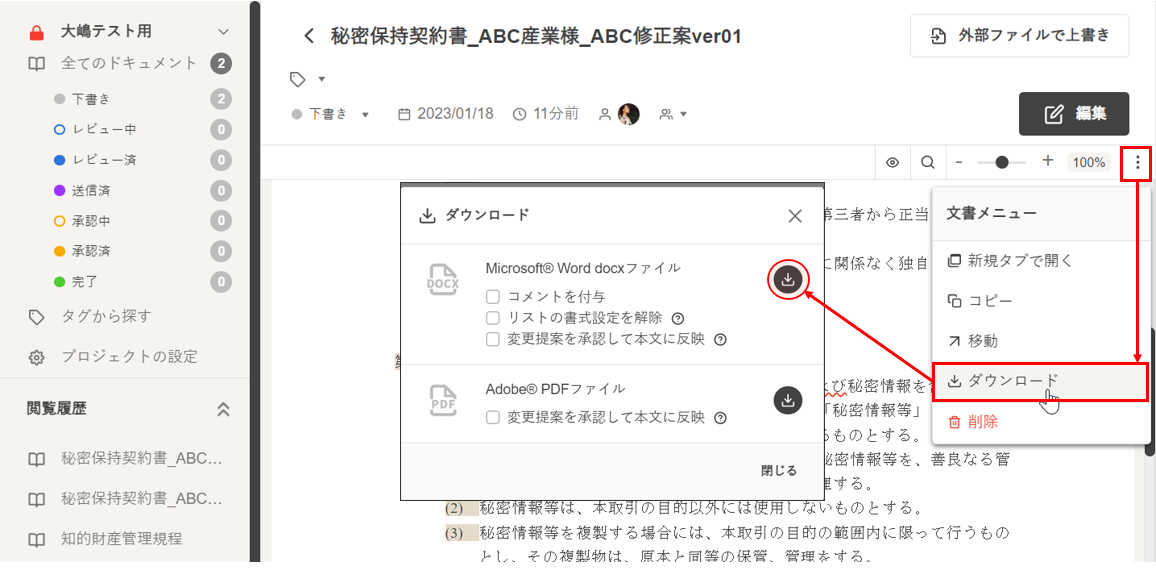Screen dimensions: 1156x569
Task: Choose 新規タブで開く in the document menu
Action: point(1010,261)
